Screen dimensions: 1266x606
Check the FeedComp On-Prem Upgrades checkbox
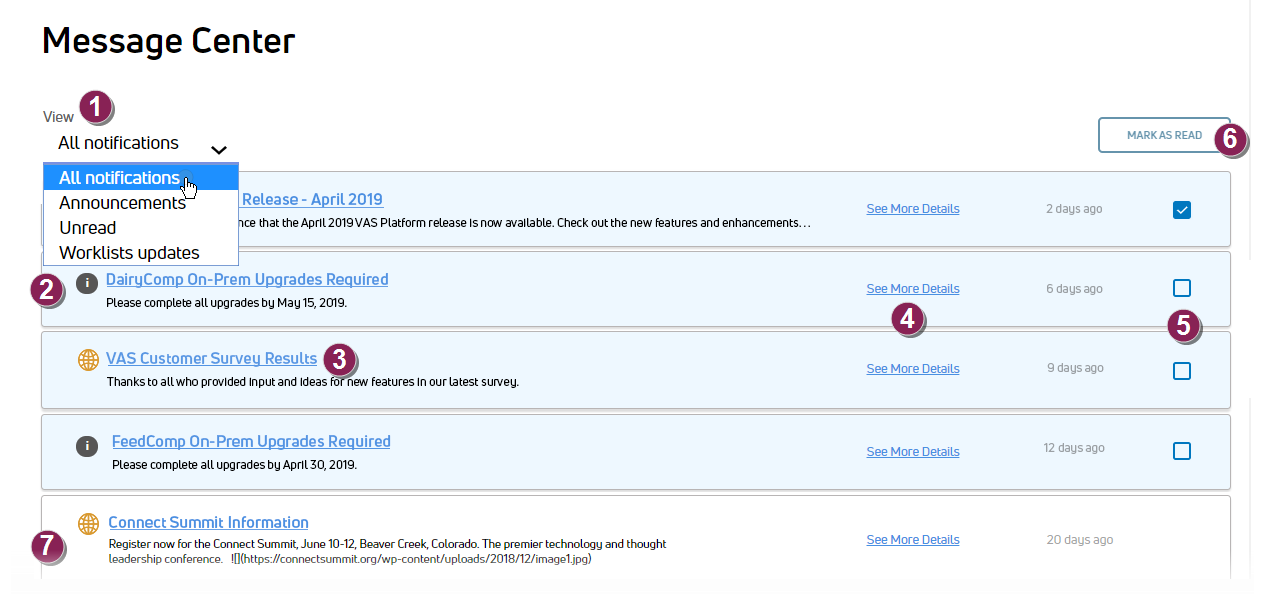coord(1181,451)
